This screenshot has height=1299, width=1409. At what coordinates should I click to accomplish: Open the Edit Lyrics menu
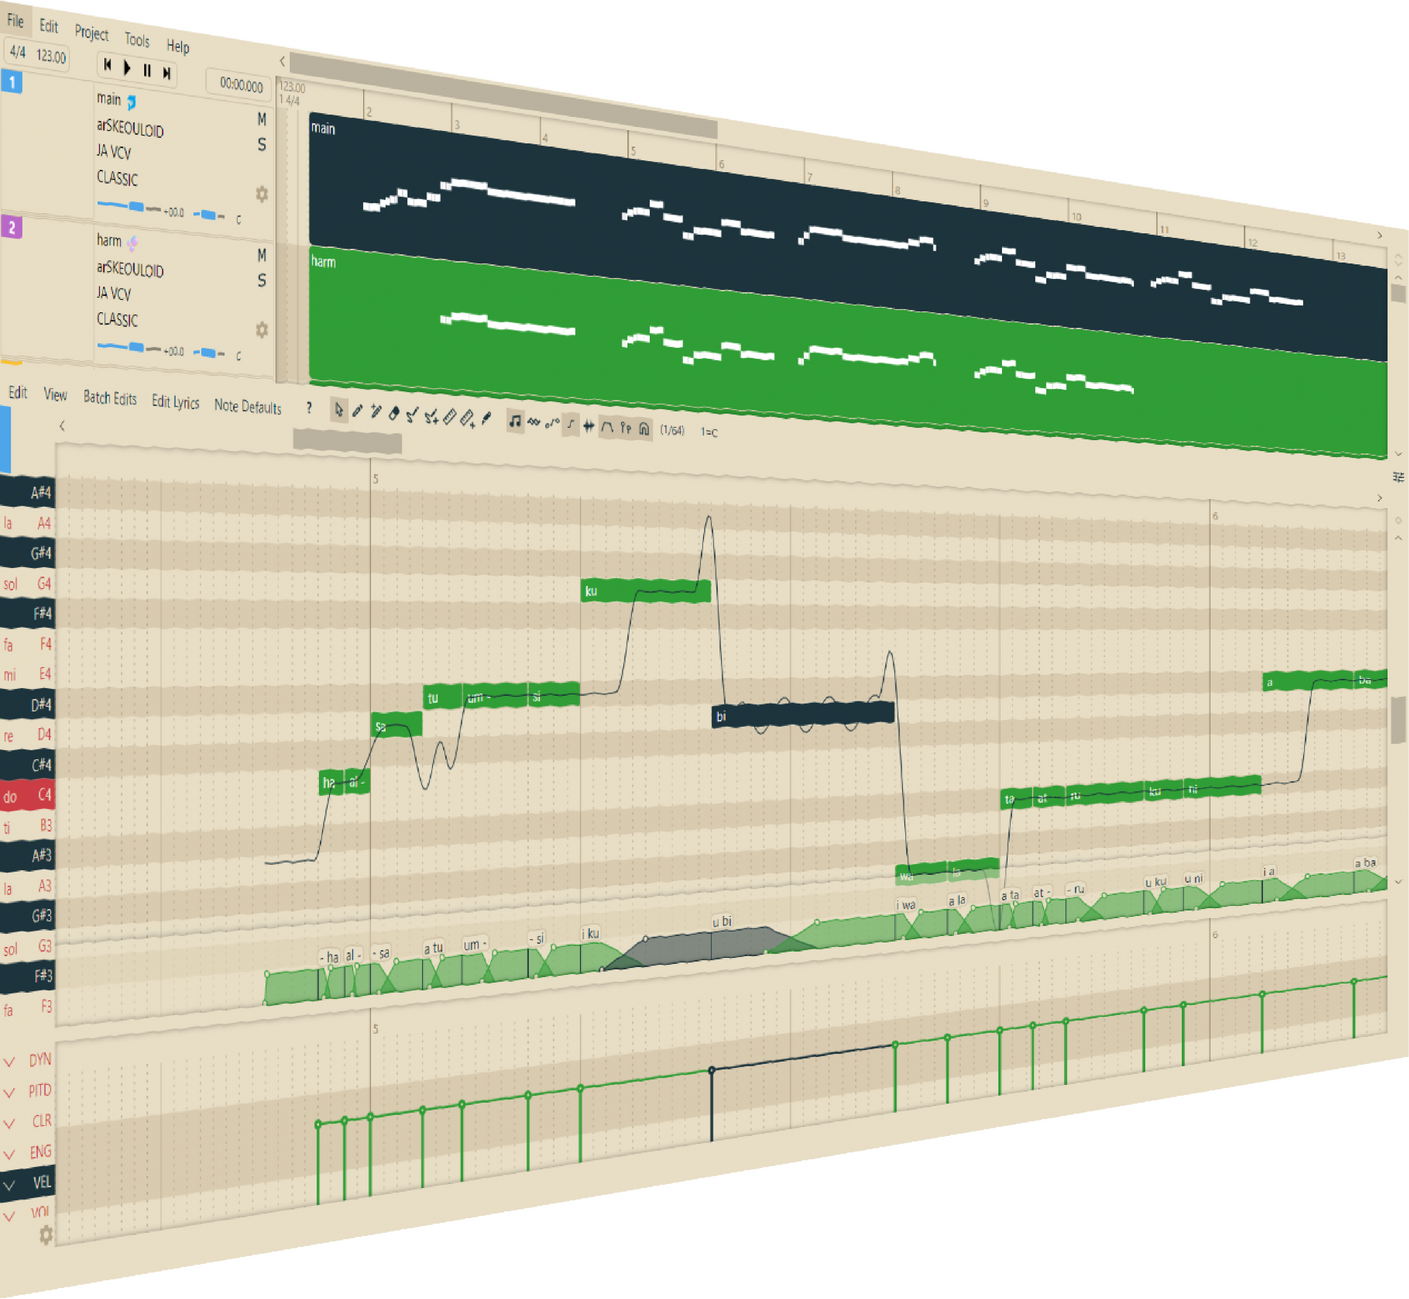175,402
